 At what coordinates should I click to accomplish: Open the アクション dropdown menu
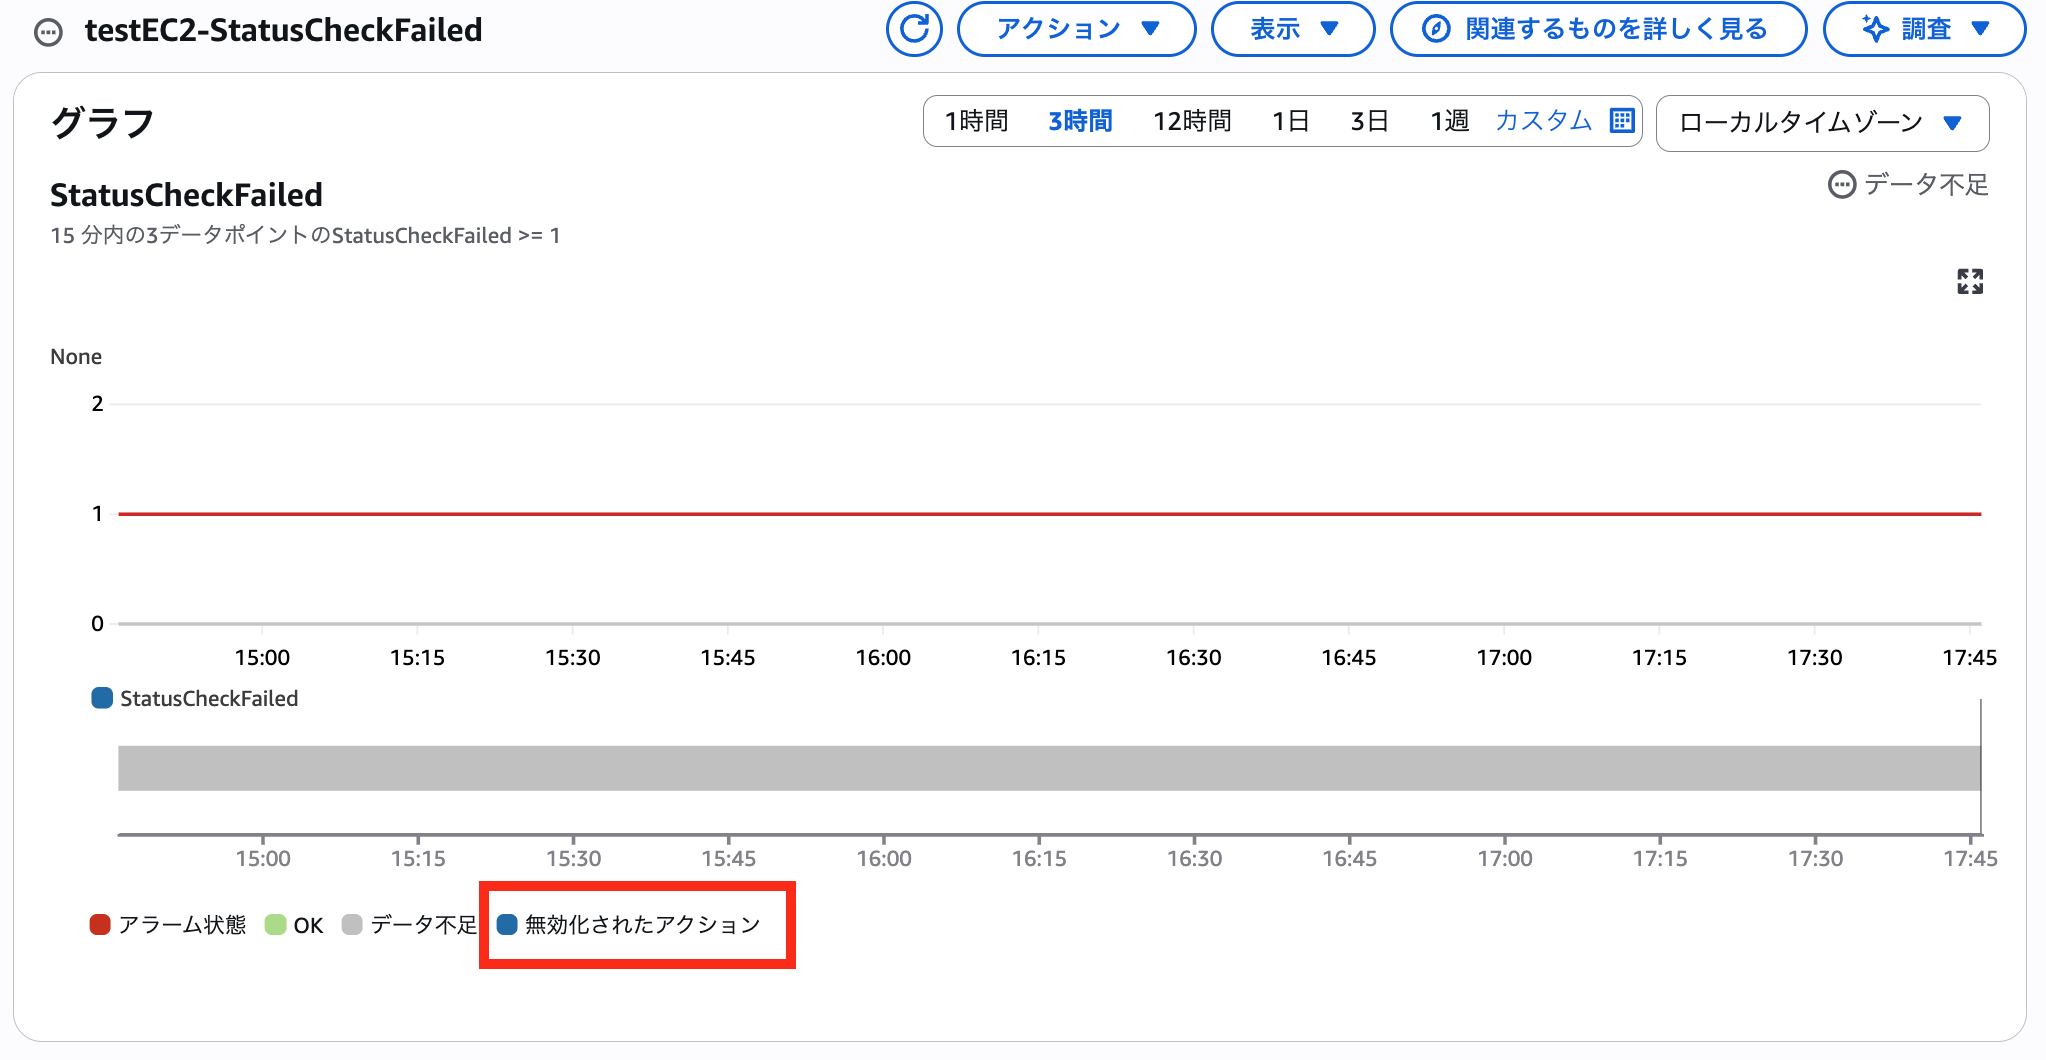1076,29
